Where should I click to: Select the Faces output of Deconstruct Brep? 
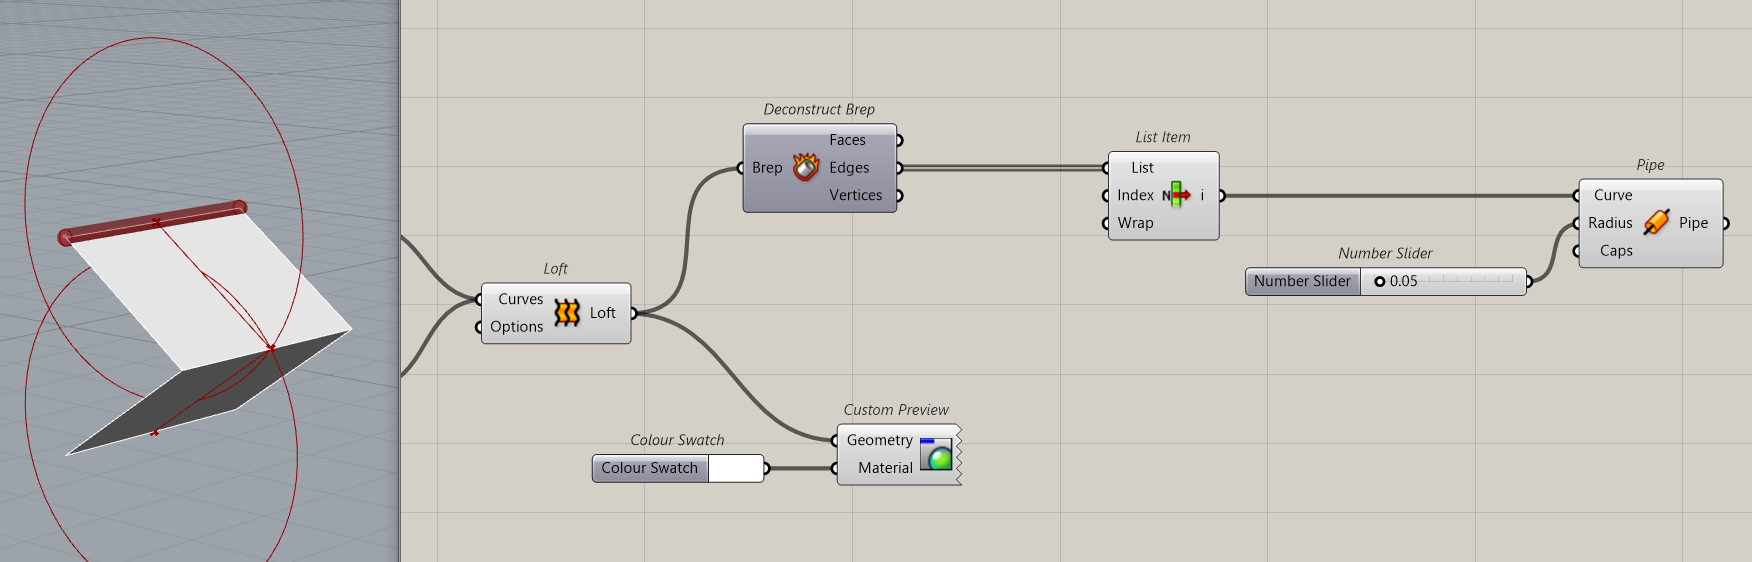click(847, 140)
